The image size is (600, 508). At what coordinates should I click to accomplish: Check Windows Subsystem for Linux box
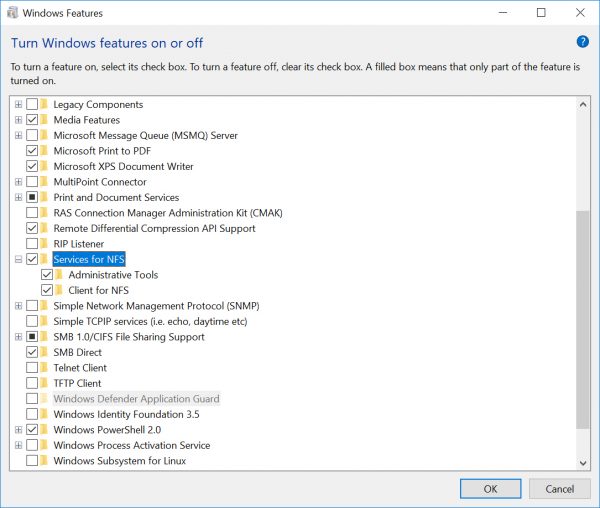click(x=32, y=461)
